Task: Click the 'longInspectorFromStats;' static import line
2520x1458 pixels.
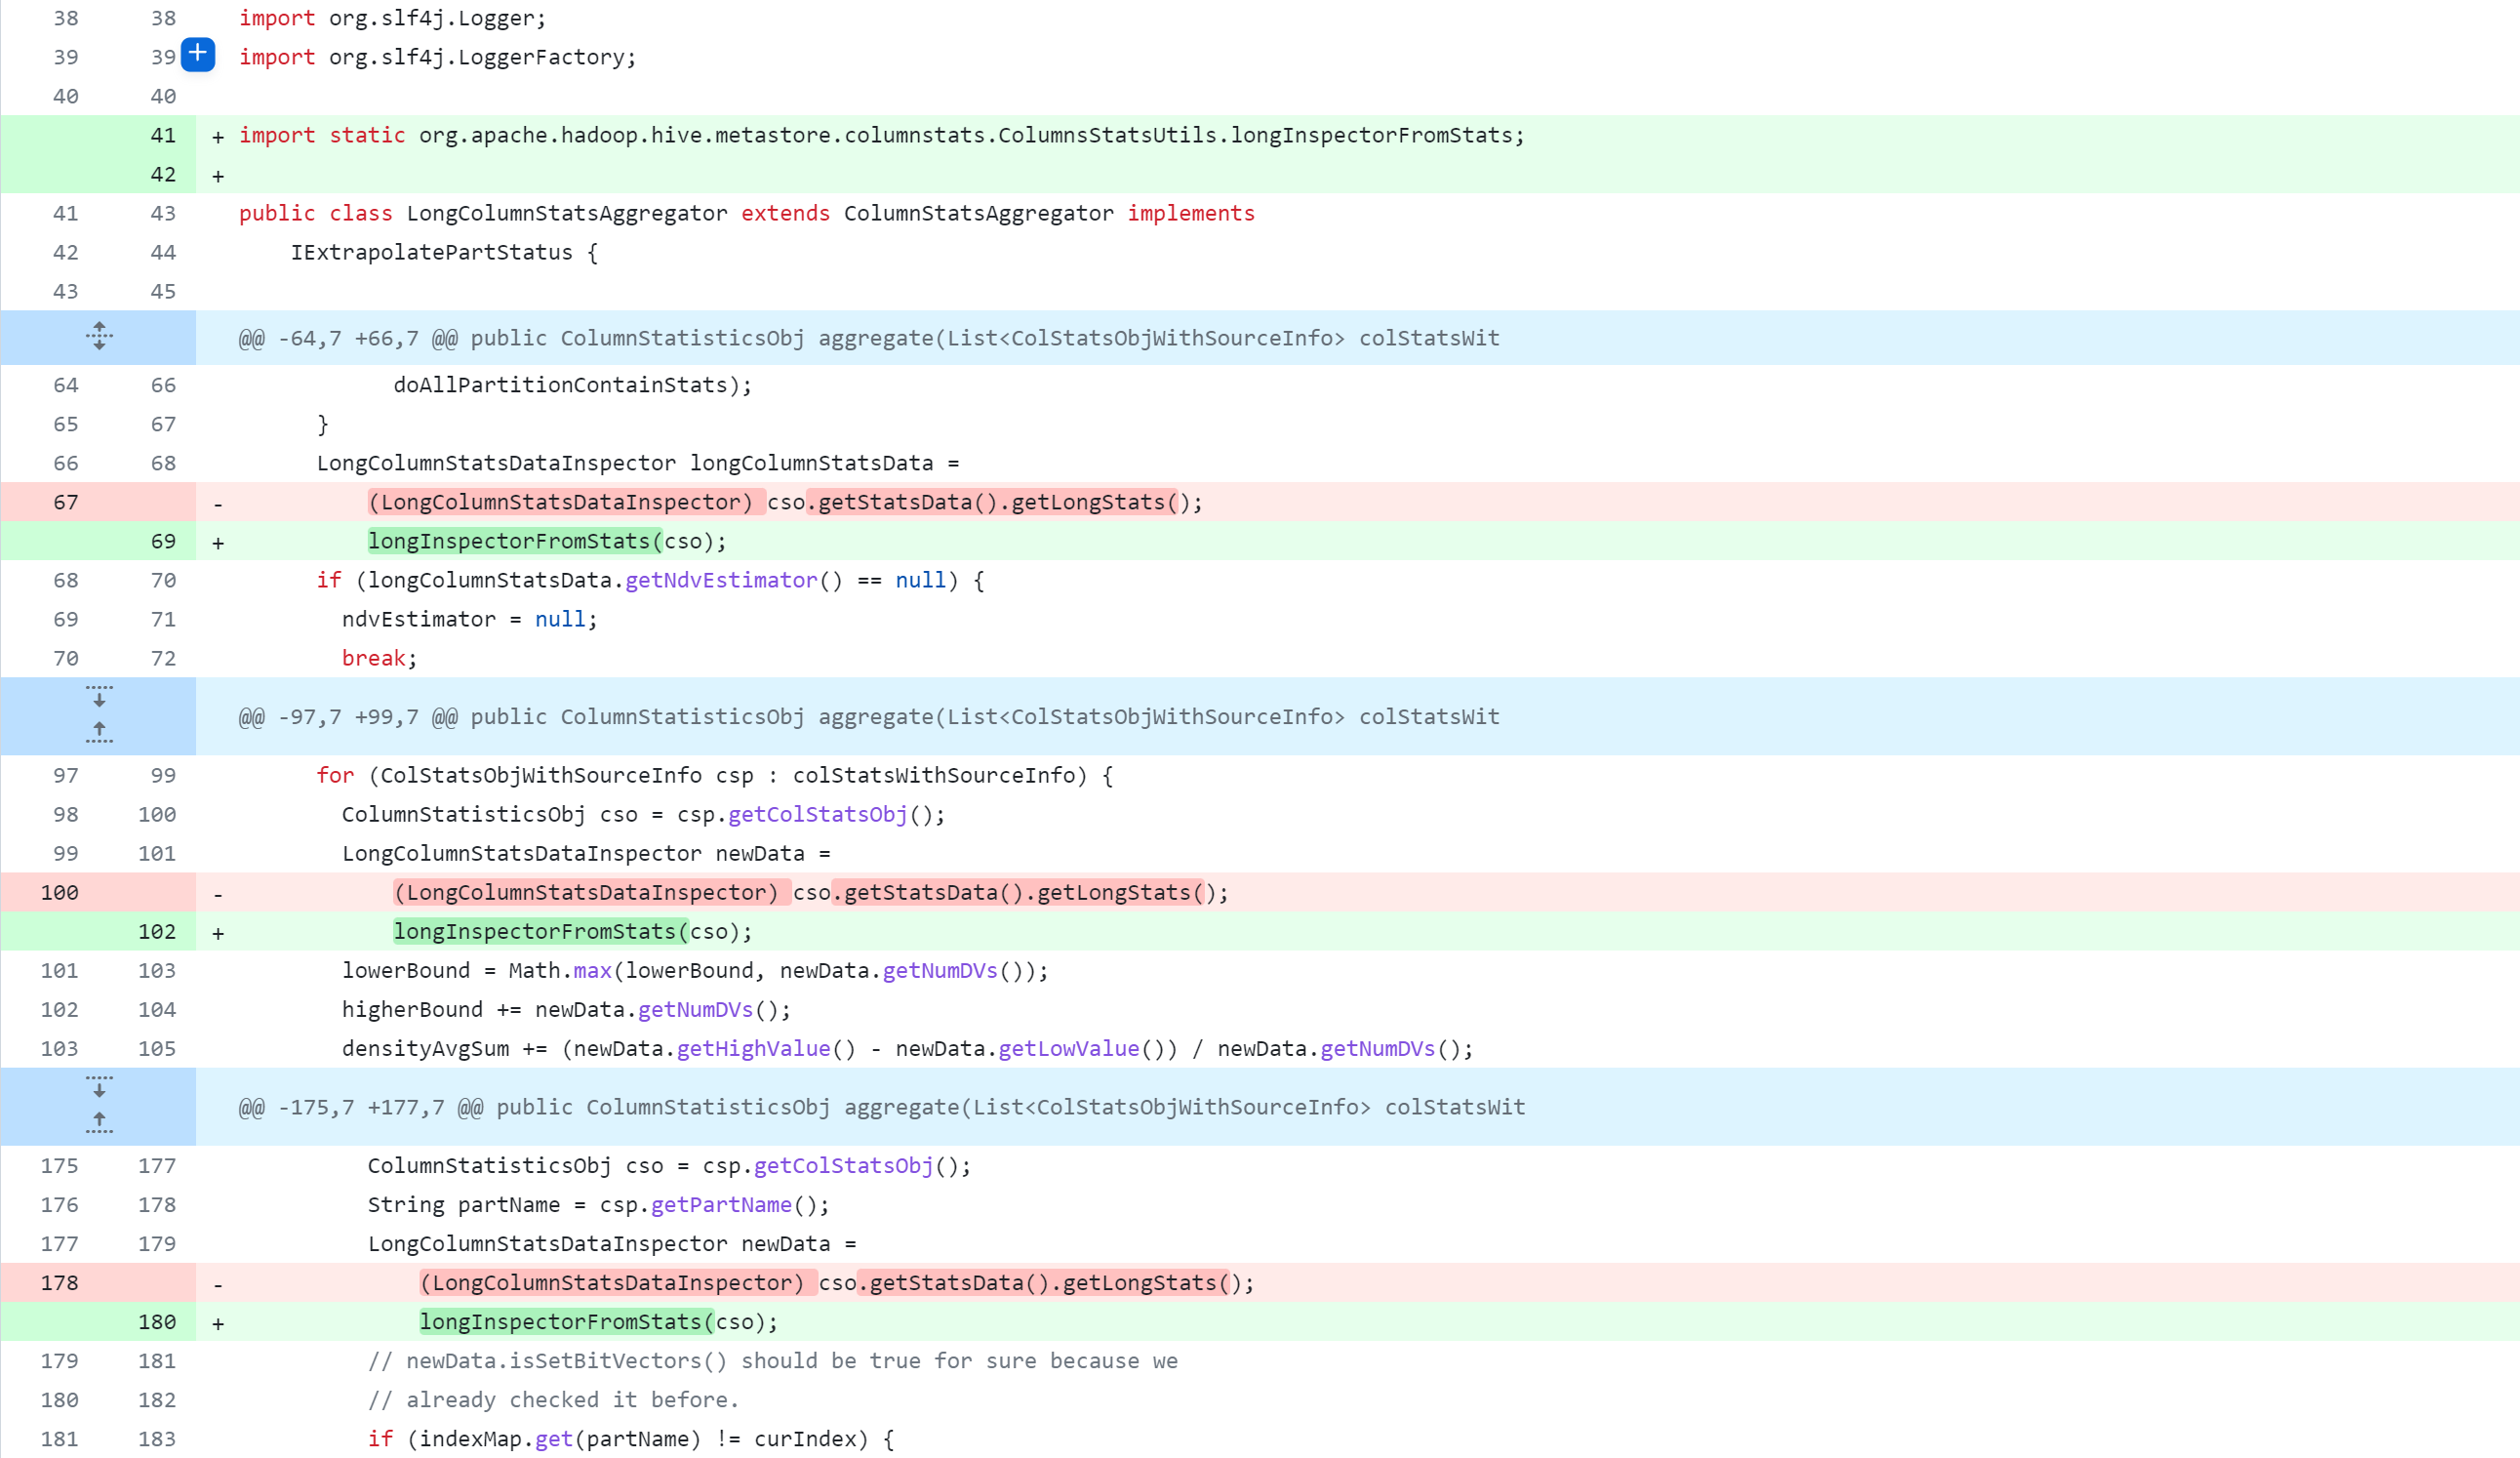Action: tap(882, 135)
